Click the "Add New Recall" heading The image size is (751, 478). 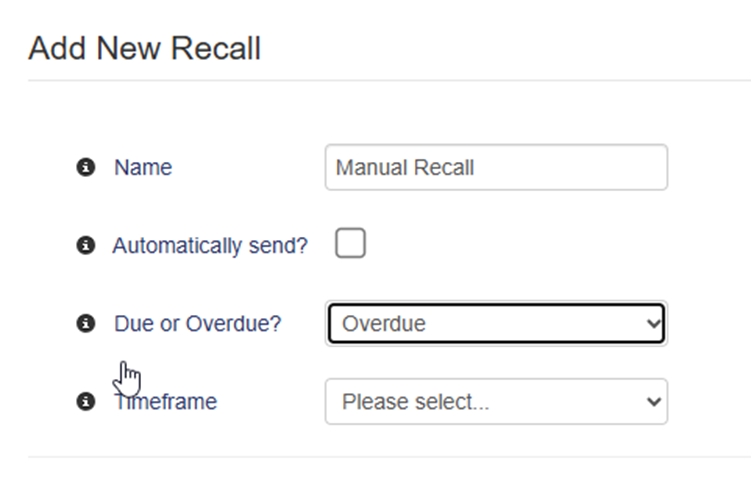point(145,48)
